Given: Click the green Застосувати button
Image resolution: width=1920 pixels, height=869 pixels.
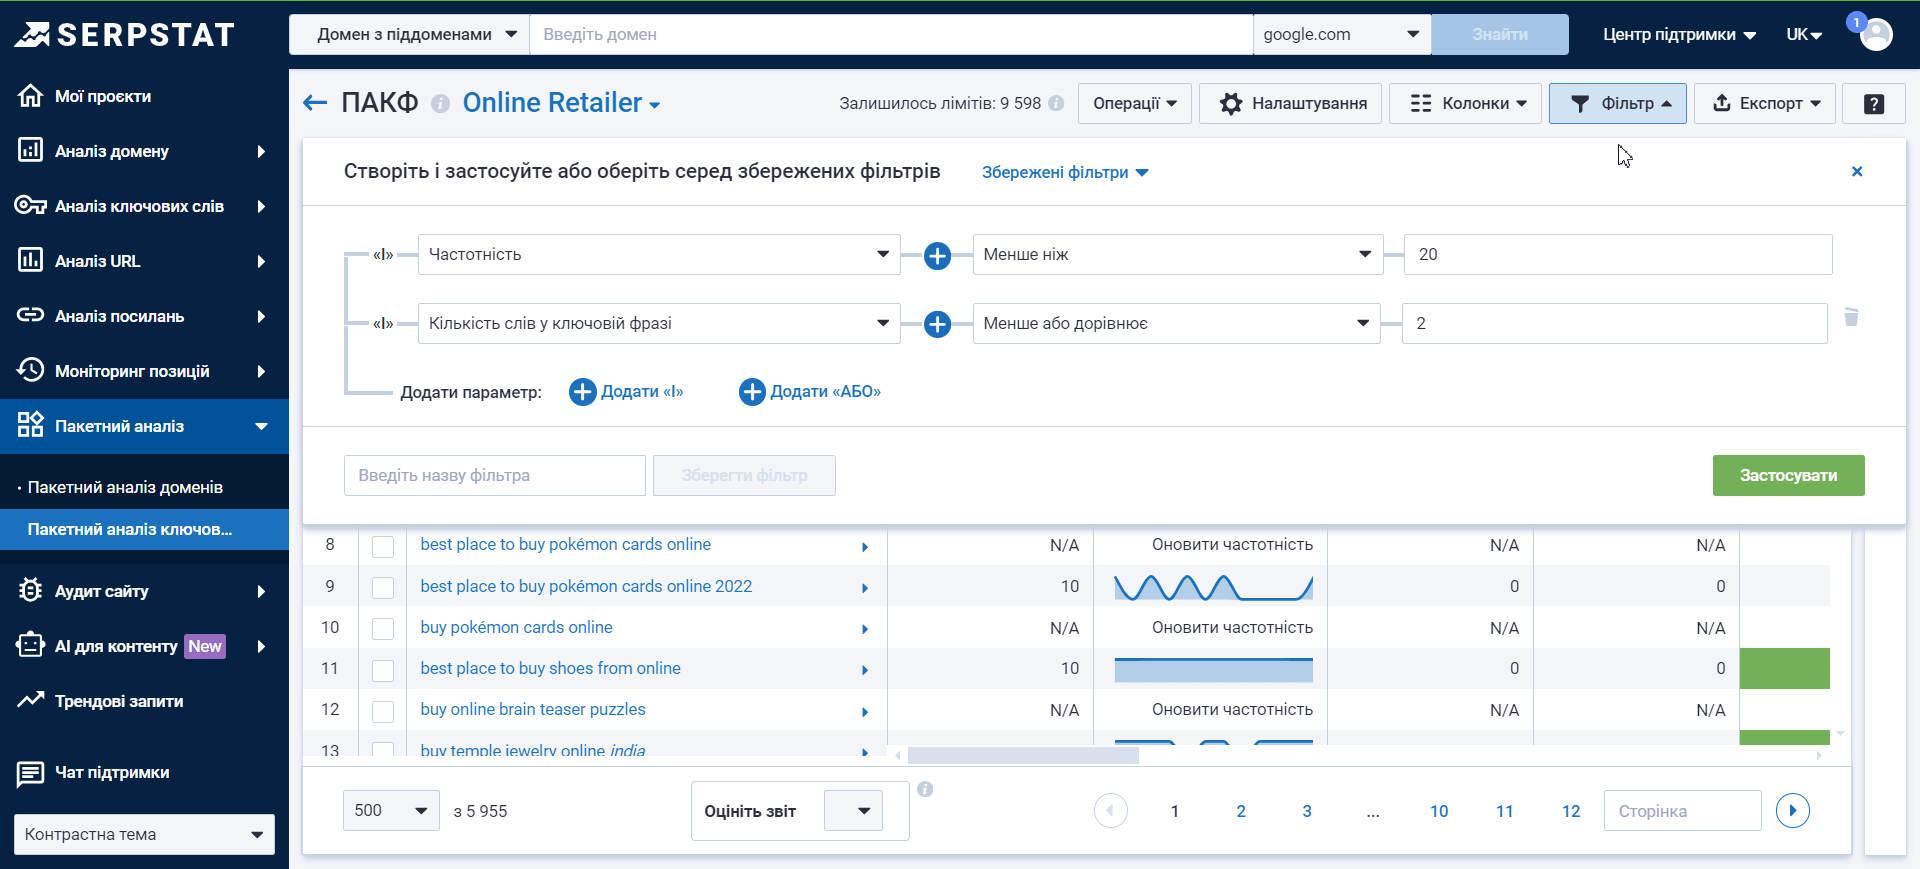Looking at the screenshot, I should [1788, 476].
